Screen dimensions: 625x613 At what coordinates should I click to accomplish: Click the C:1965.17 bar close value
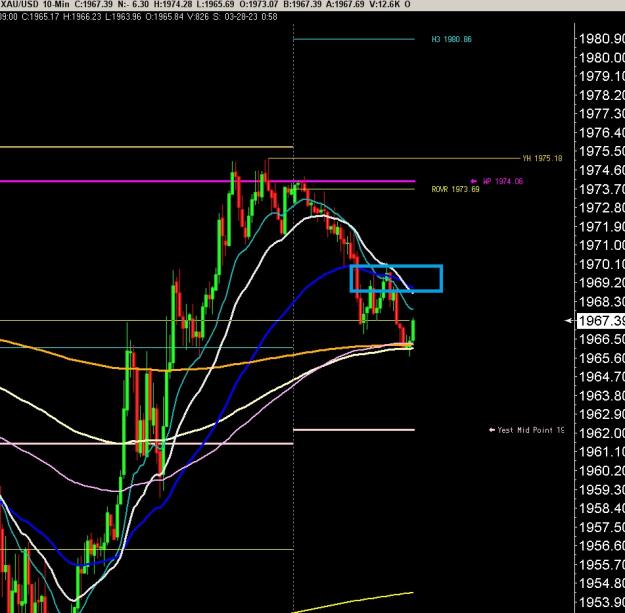tap(40, 17)
